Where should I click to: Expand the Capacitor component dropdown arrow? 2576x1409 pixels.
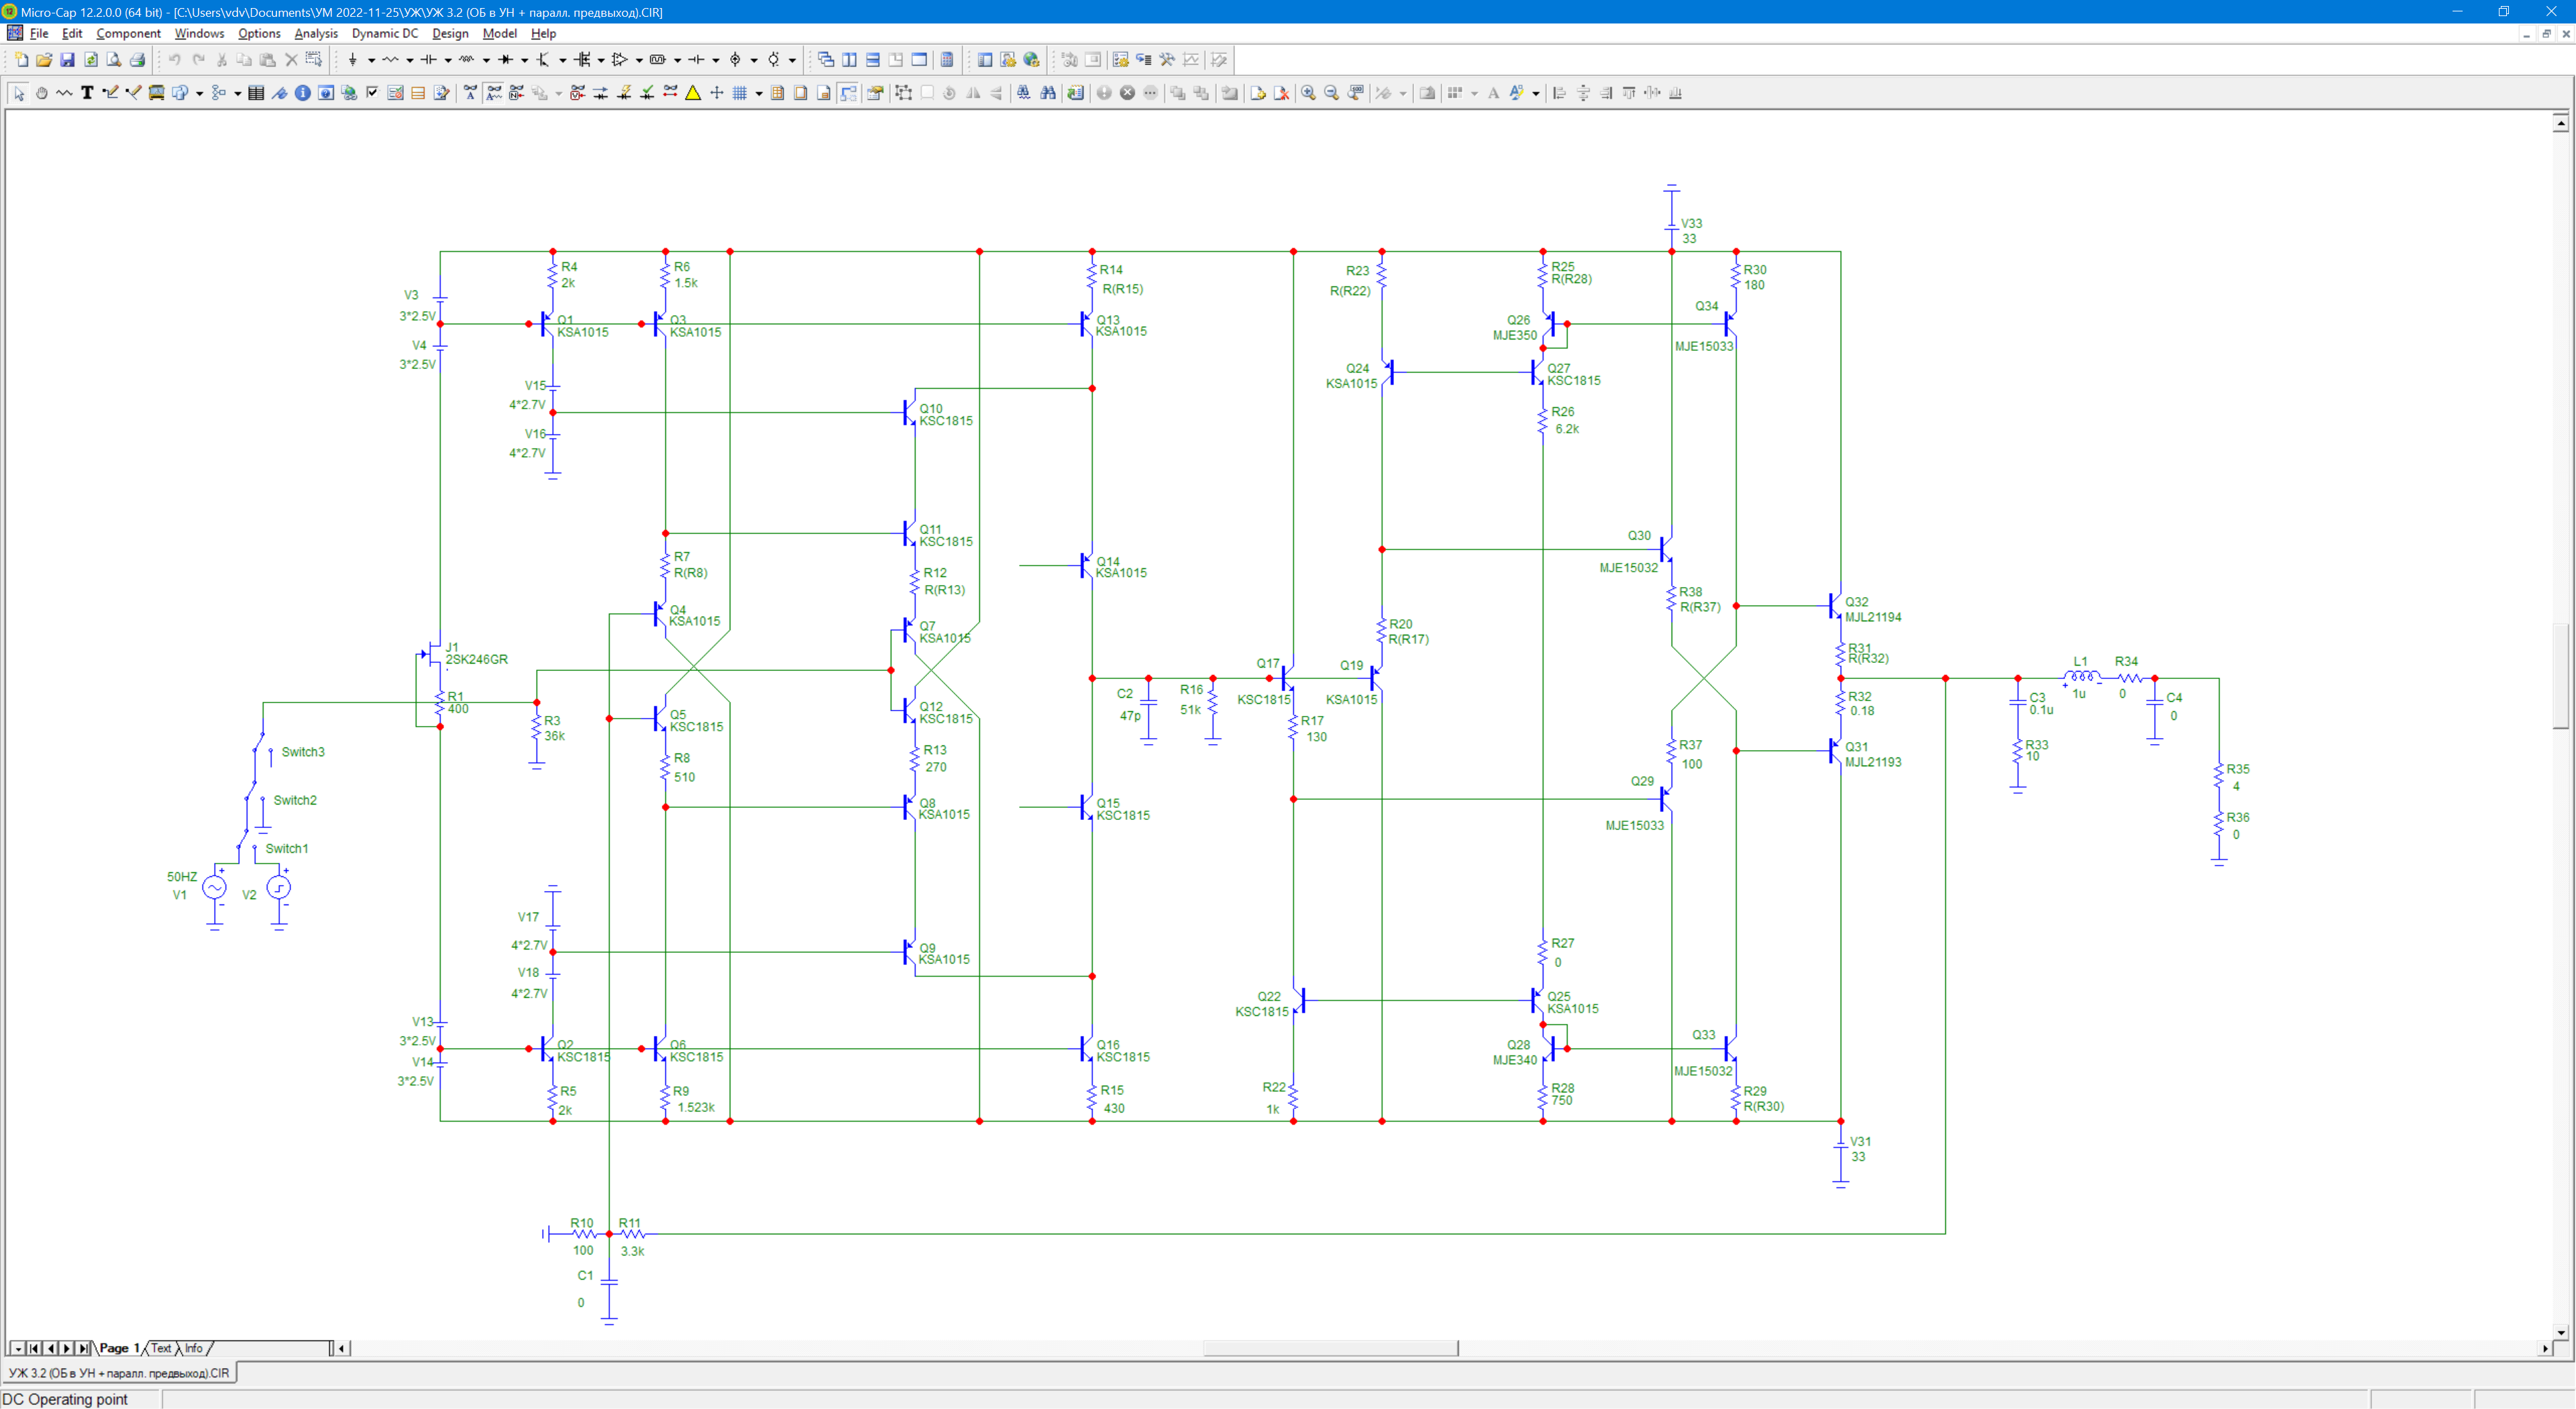448,60
